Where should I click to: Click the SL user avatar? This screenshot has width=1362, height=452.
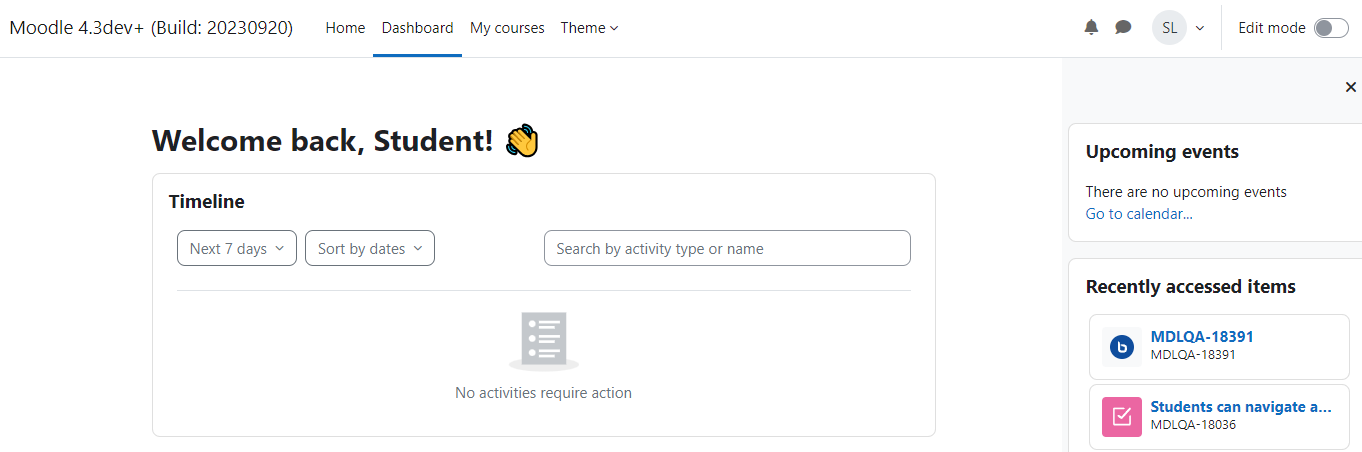[x=1169, y=28]
